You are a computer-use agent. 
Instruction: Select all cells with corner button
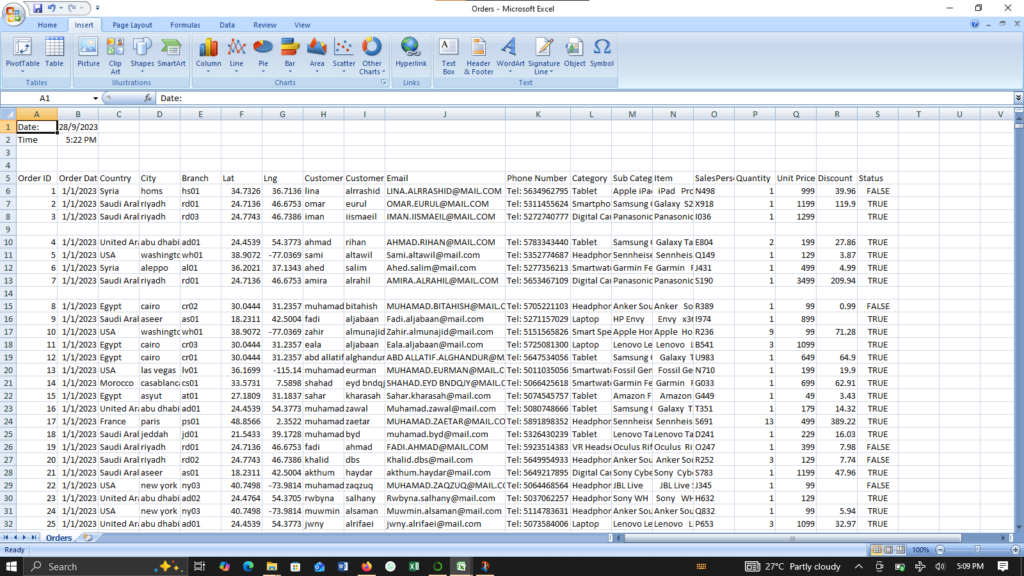(x=8, y=114)
